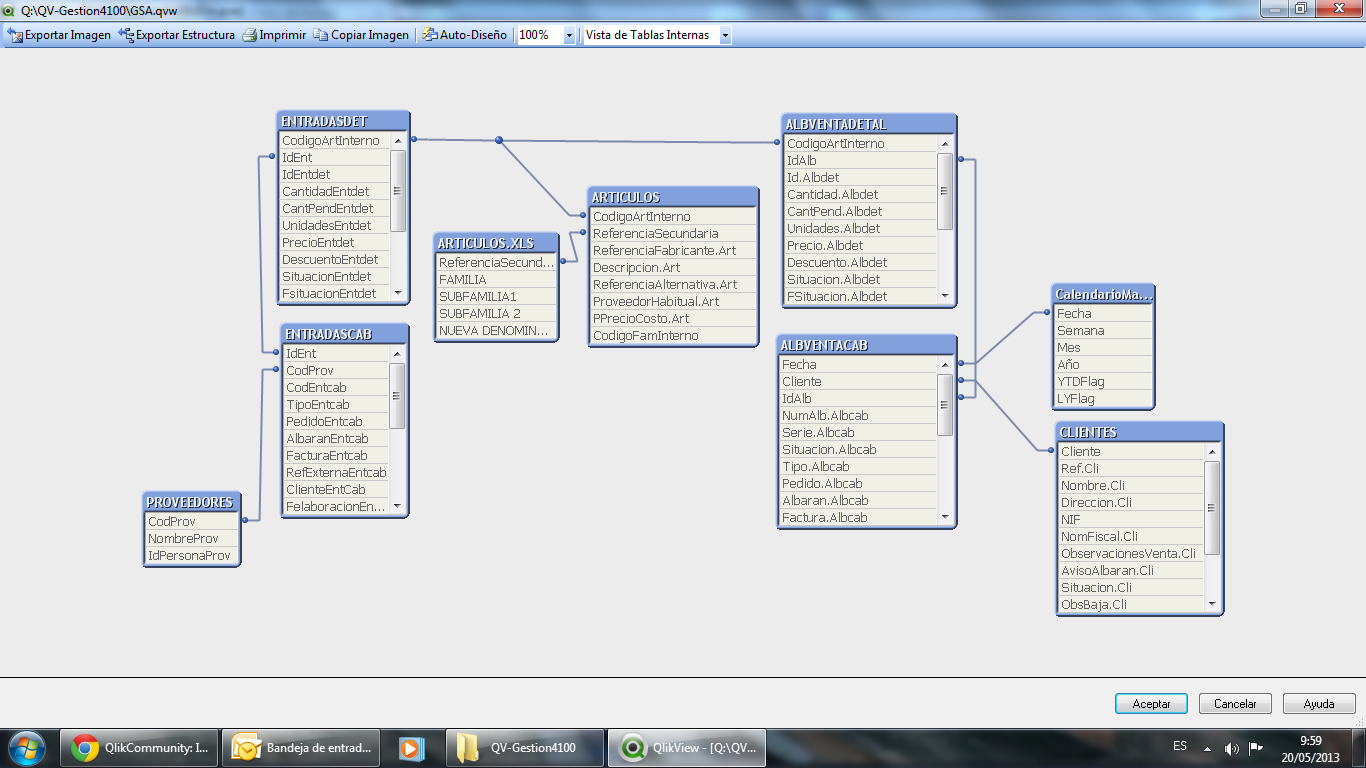Click the scroll-up arrow in ALBVENTACAB
The width and height of the screenshot is (1366, 768).
pos(945,365)
